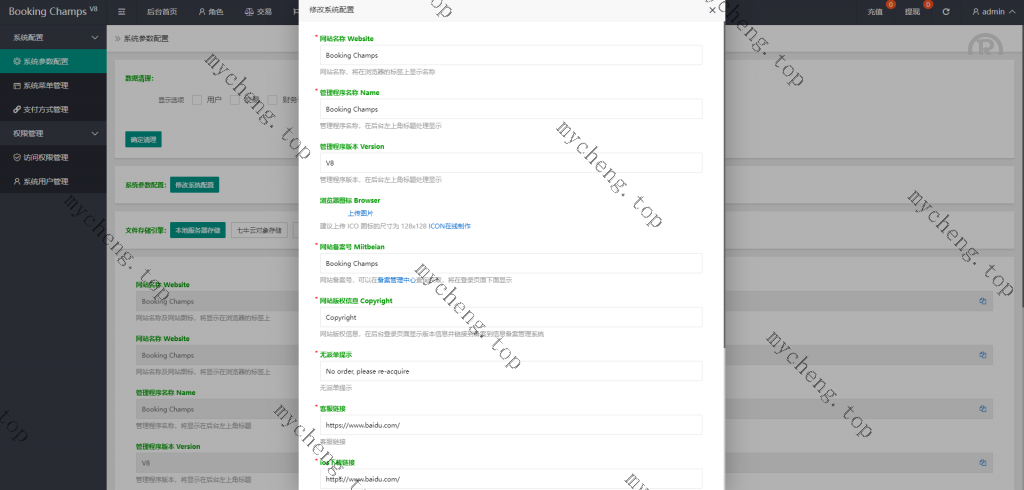Click the 上传图片 upload link
Screen dimensions: 1024x490
pyautogui.click(x=360, y=214)
